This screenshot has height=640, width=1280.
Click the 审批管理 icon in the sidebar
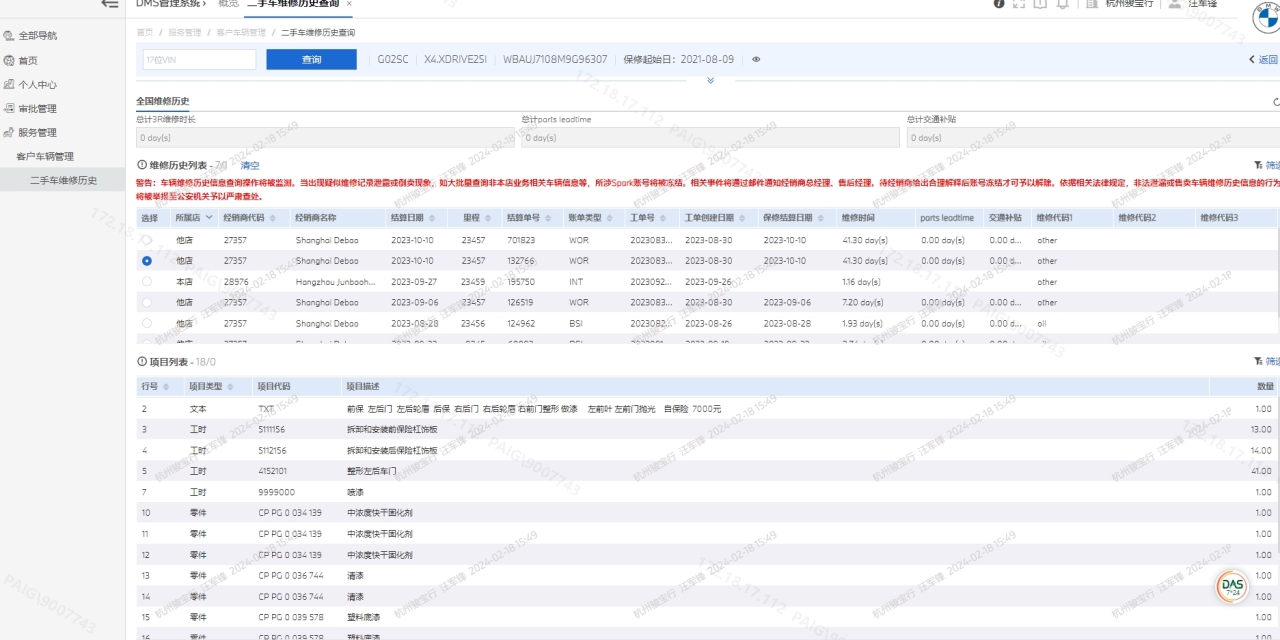(x=9, y=108)
